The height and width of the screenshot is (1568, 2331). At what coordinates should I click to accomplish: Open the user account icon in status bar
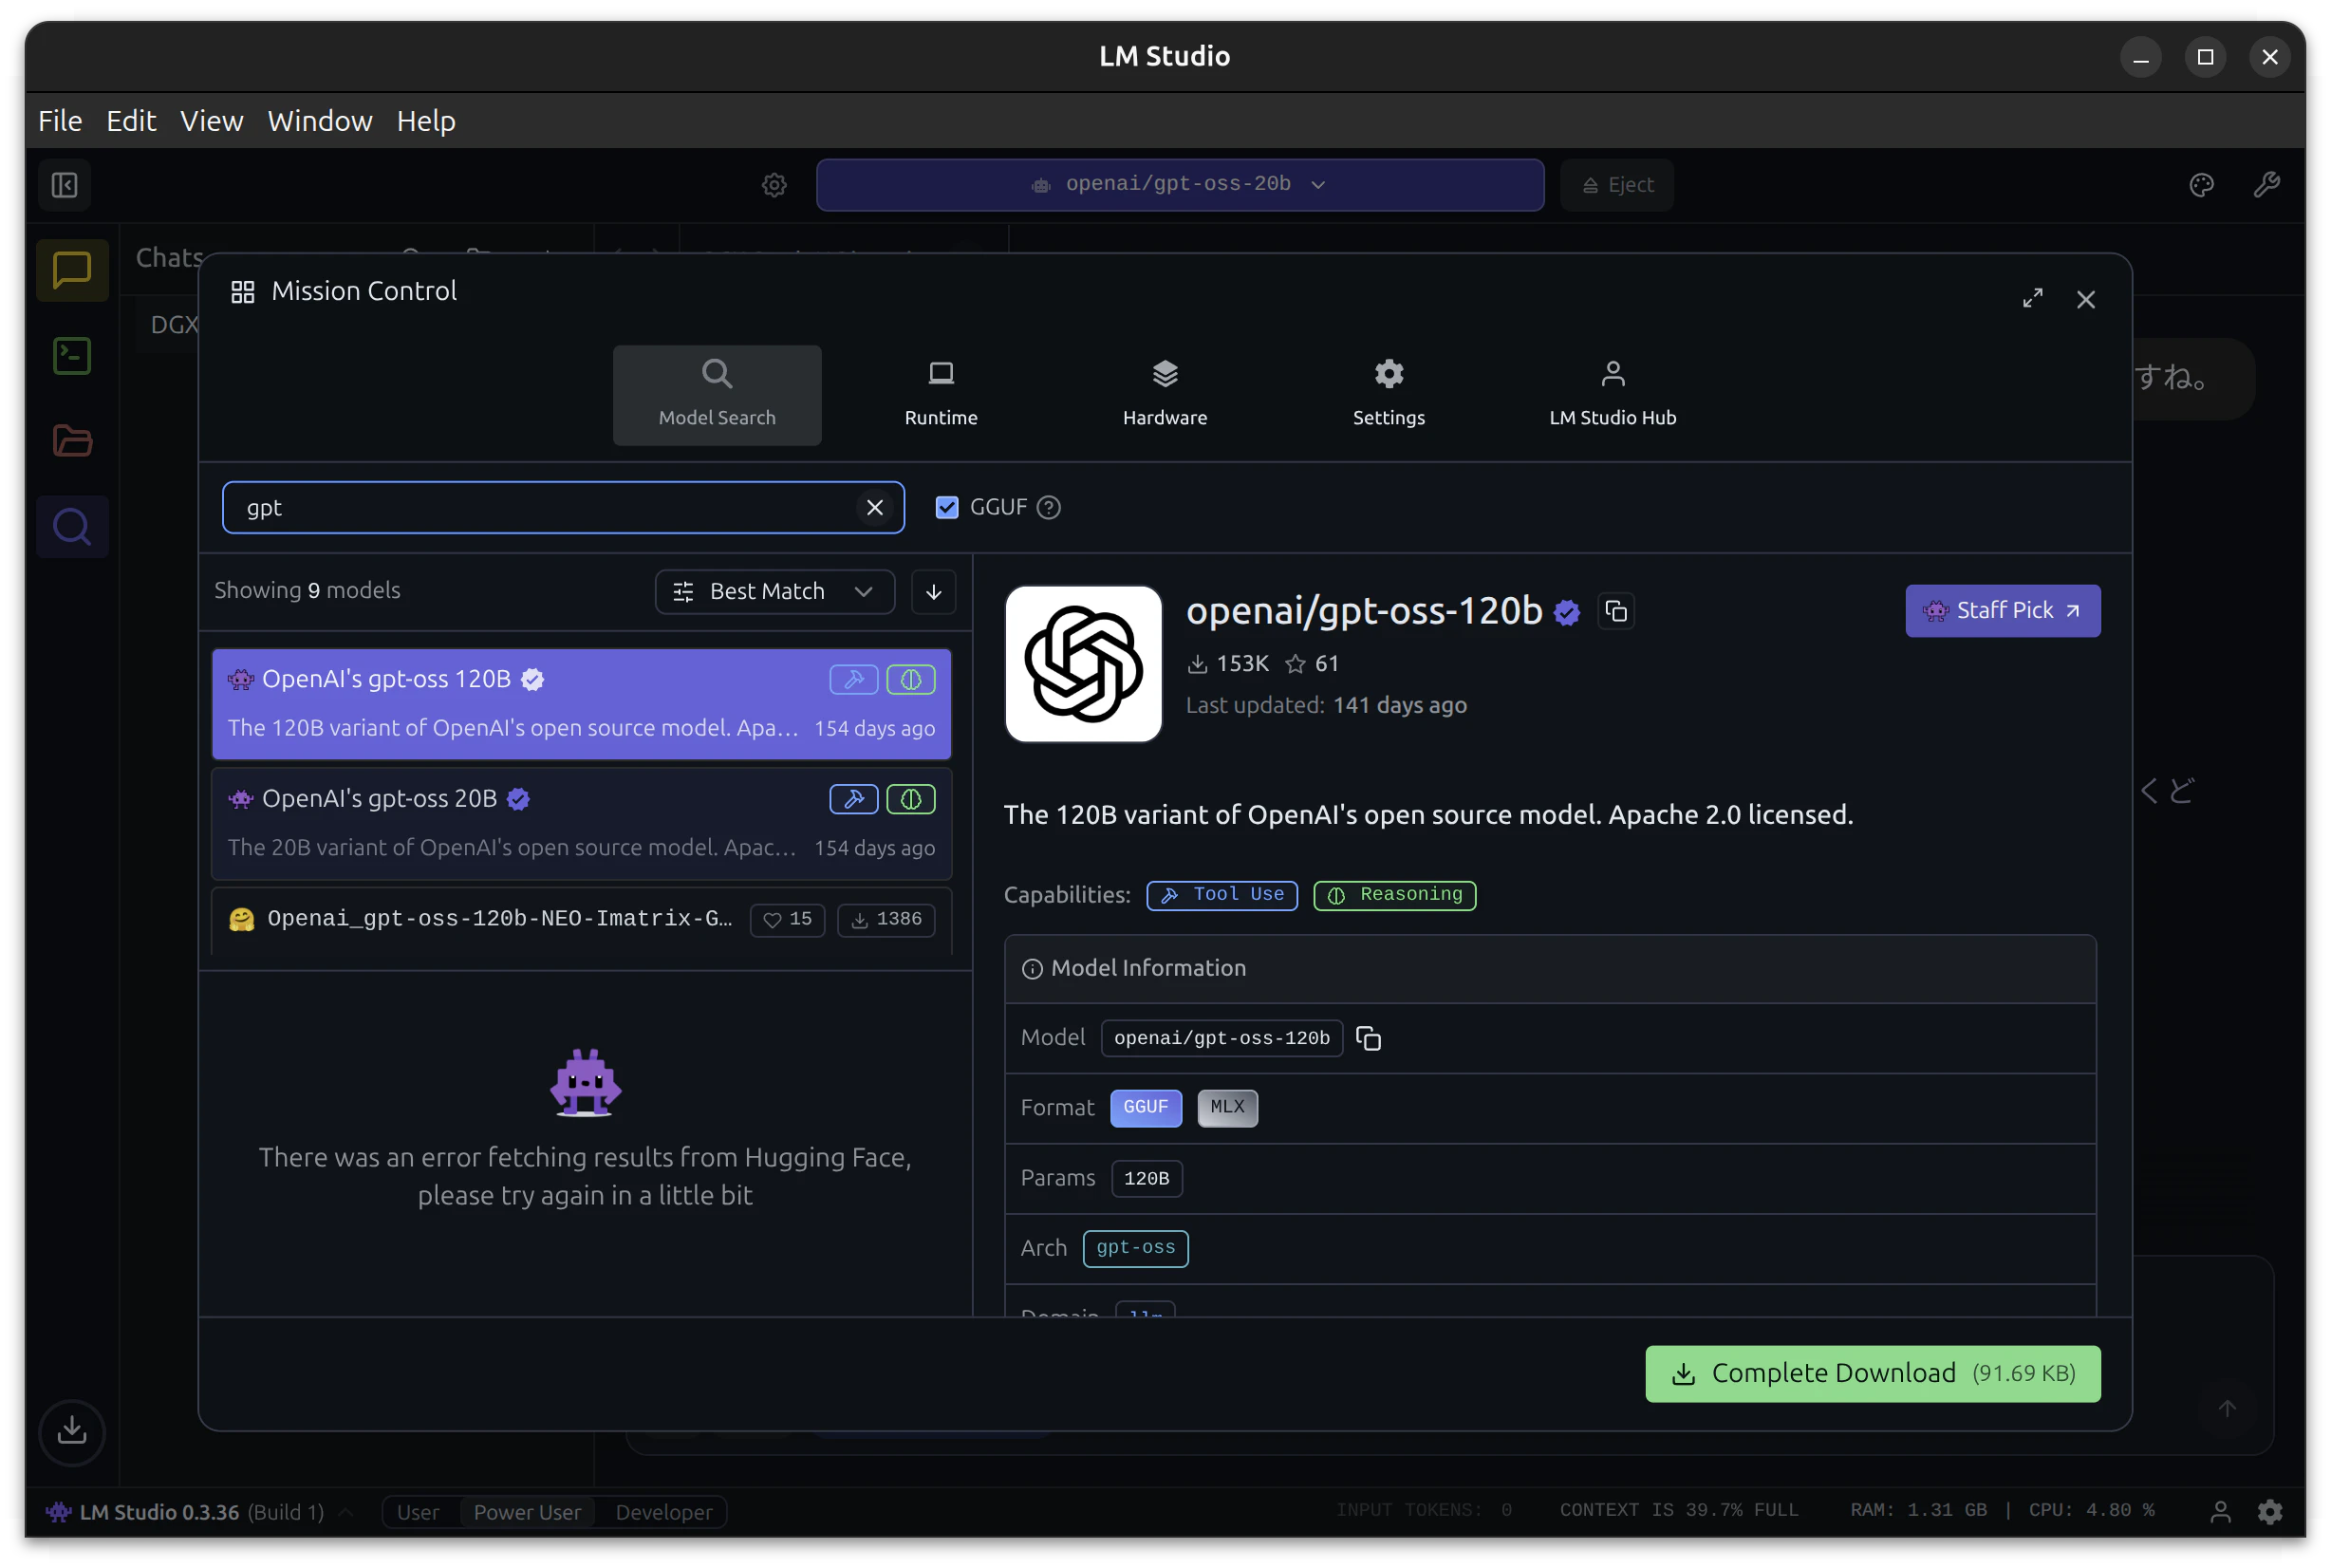(2219, 1512)
